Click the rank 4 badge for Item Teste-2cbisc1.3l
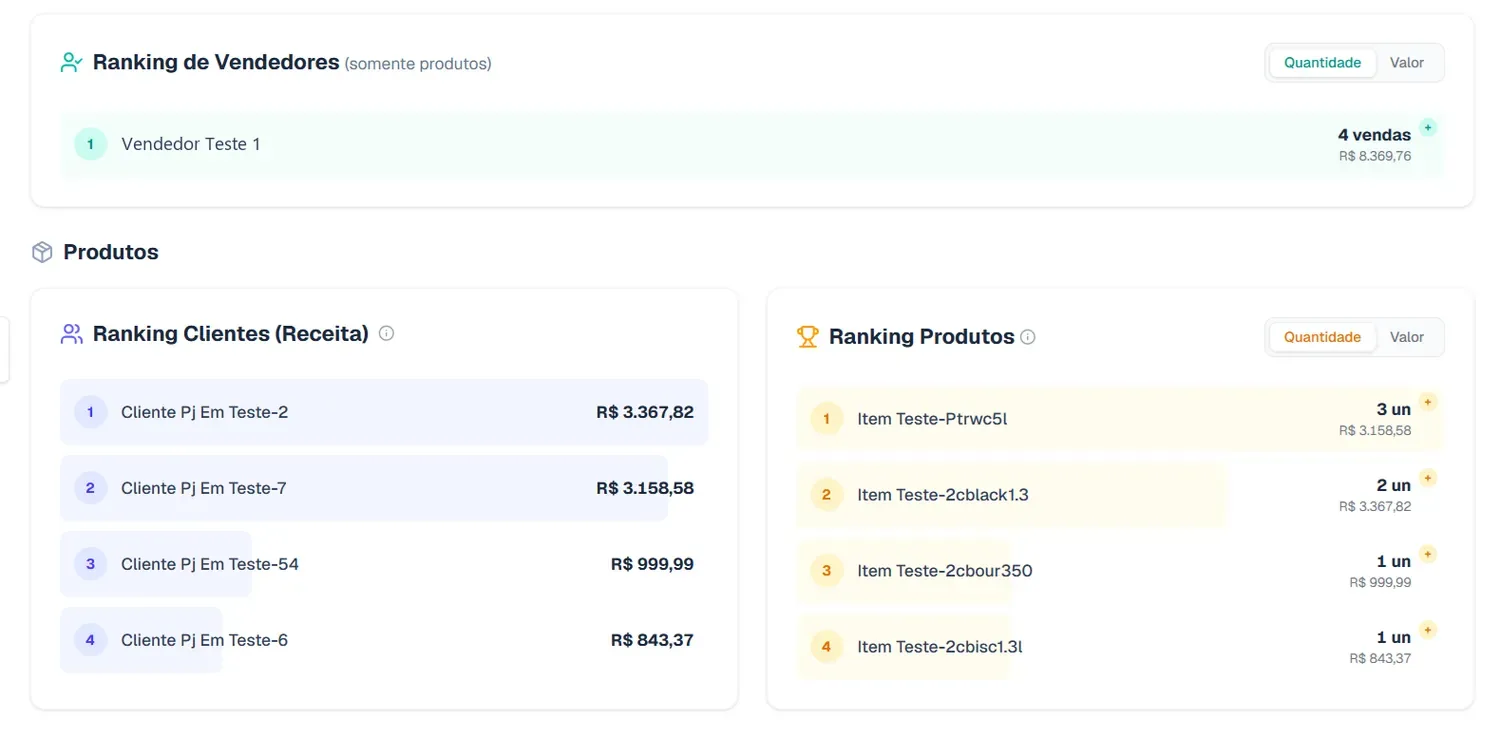The image size is (1500, 737). [826, 647]
